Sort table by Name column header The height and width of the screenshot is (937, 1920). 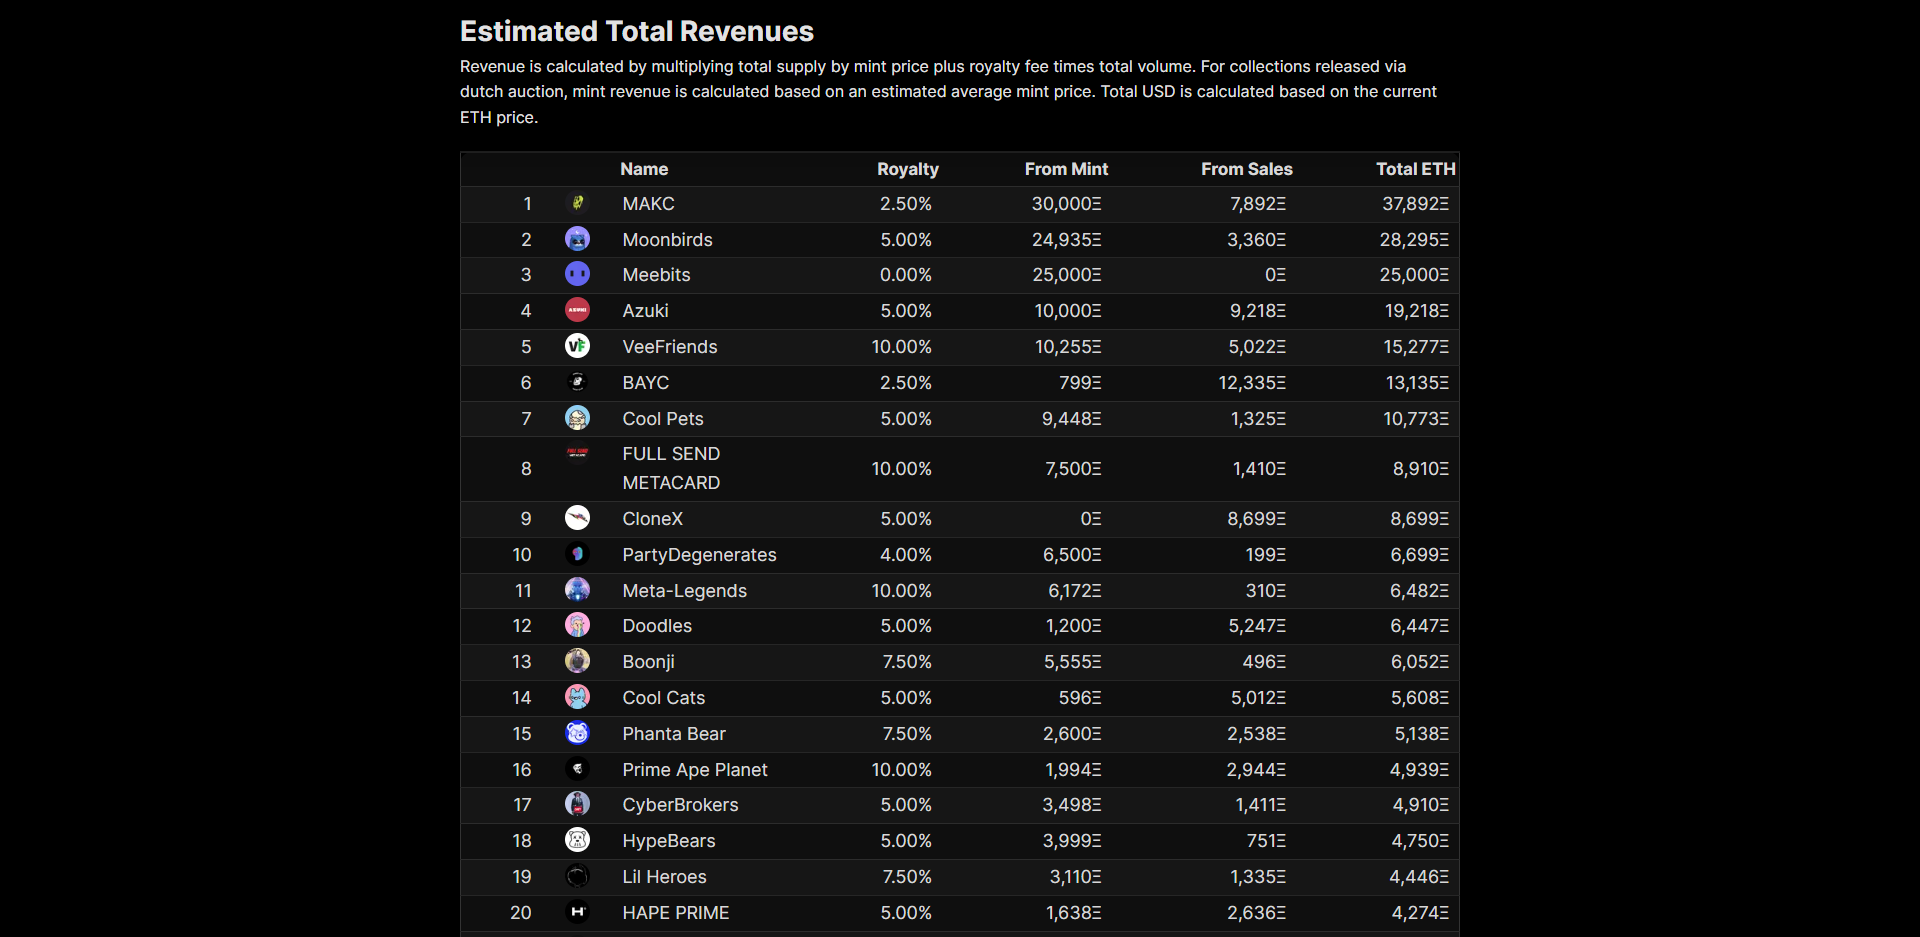[644, 169]
